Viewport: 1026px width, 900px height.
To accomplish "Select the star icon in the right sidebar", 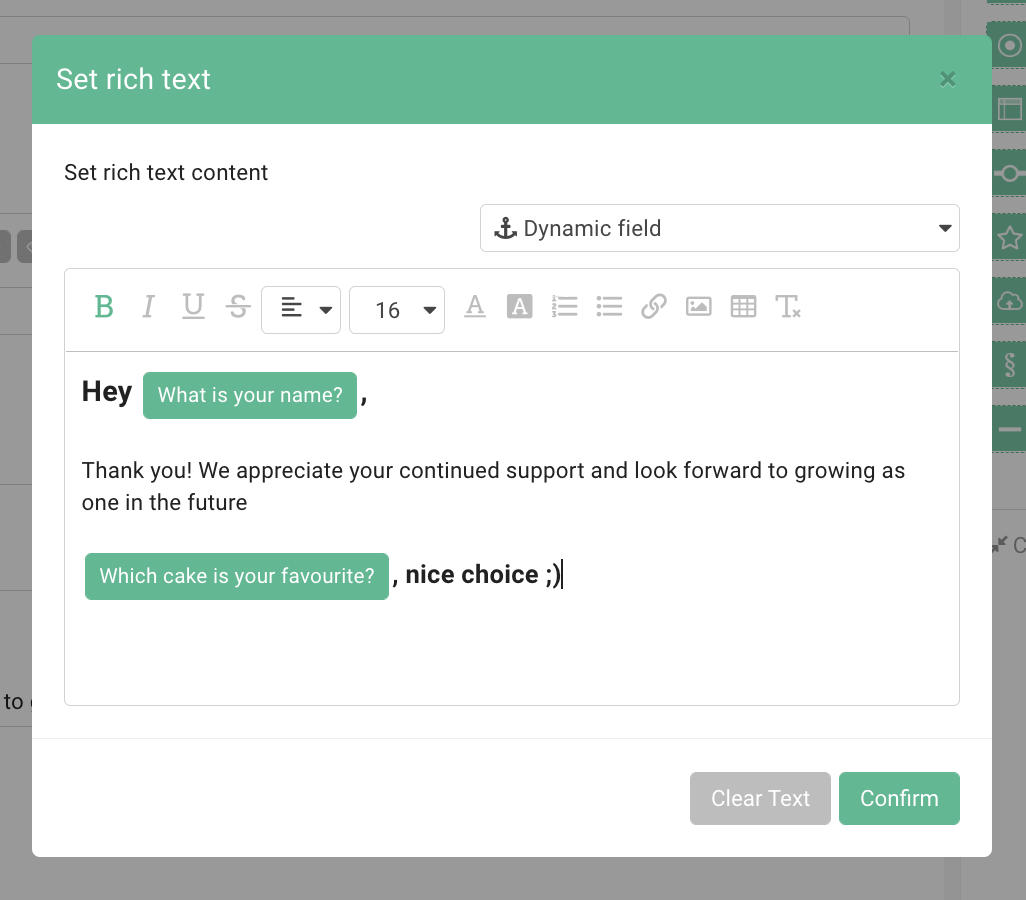I will point(1011,237).
